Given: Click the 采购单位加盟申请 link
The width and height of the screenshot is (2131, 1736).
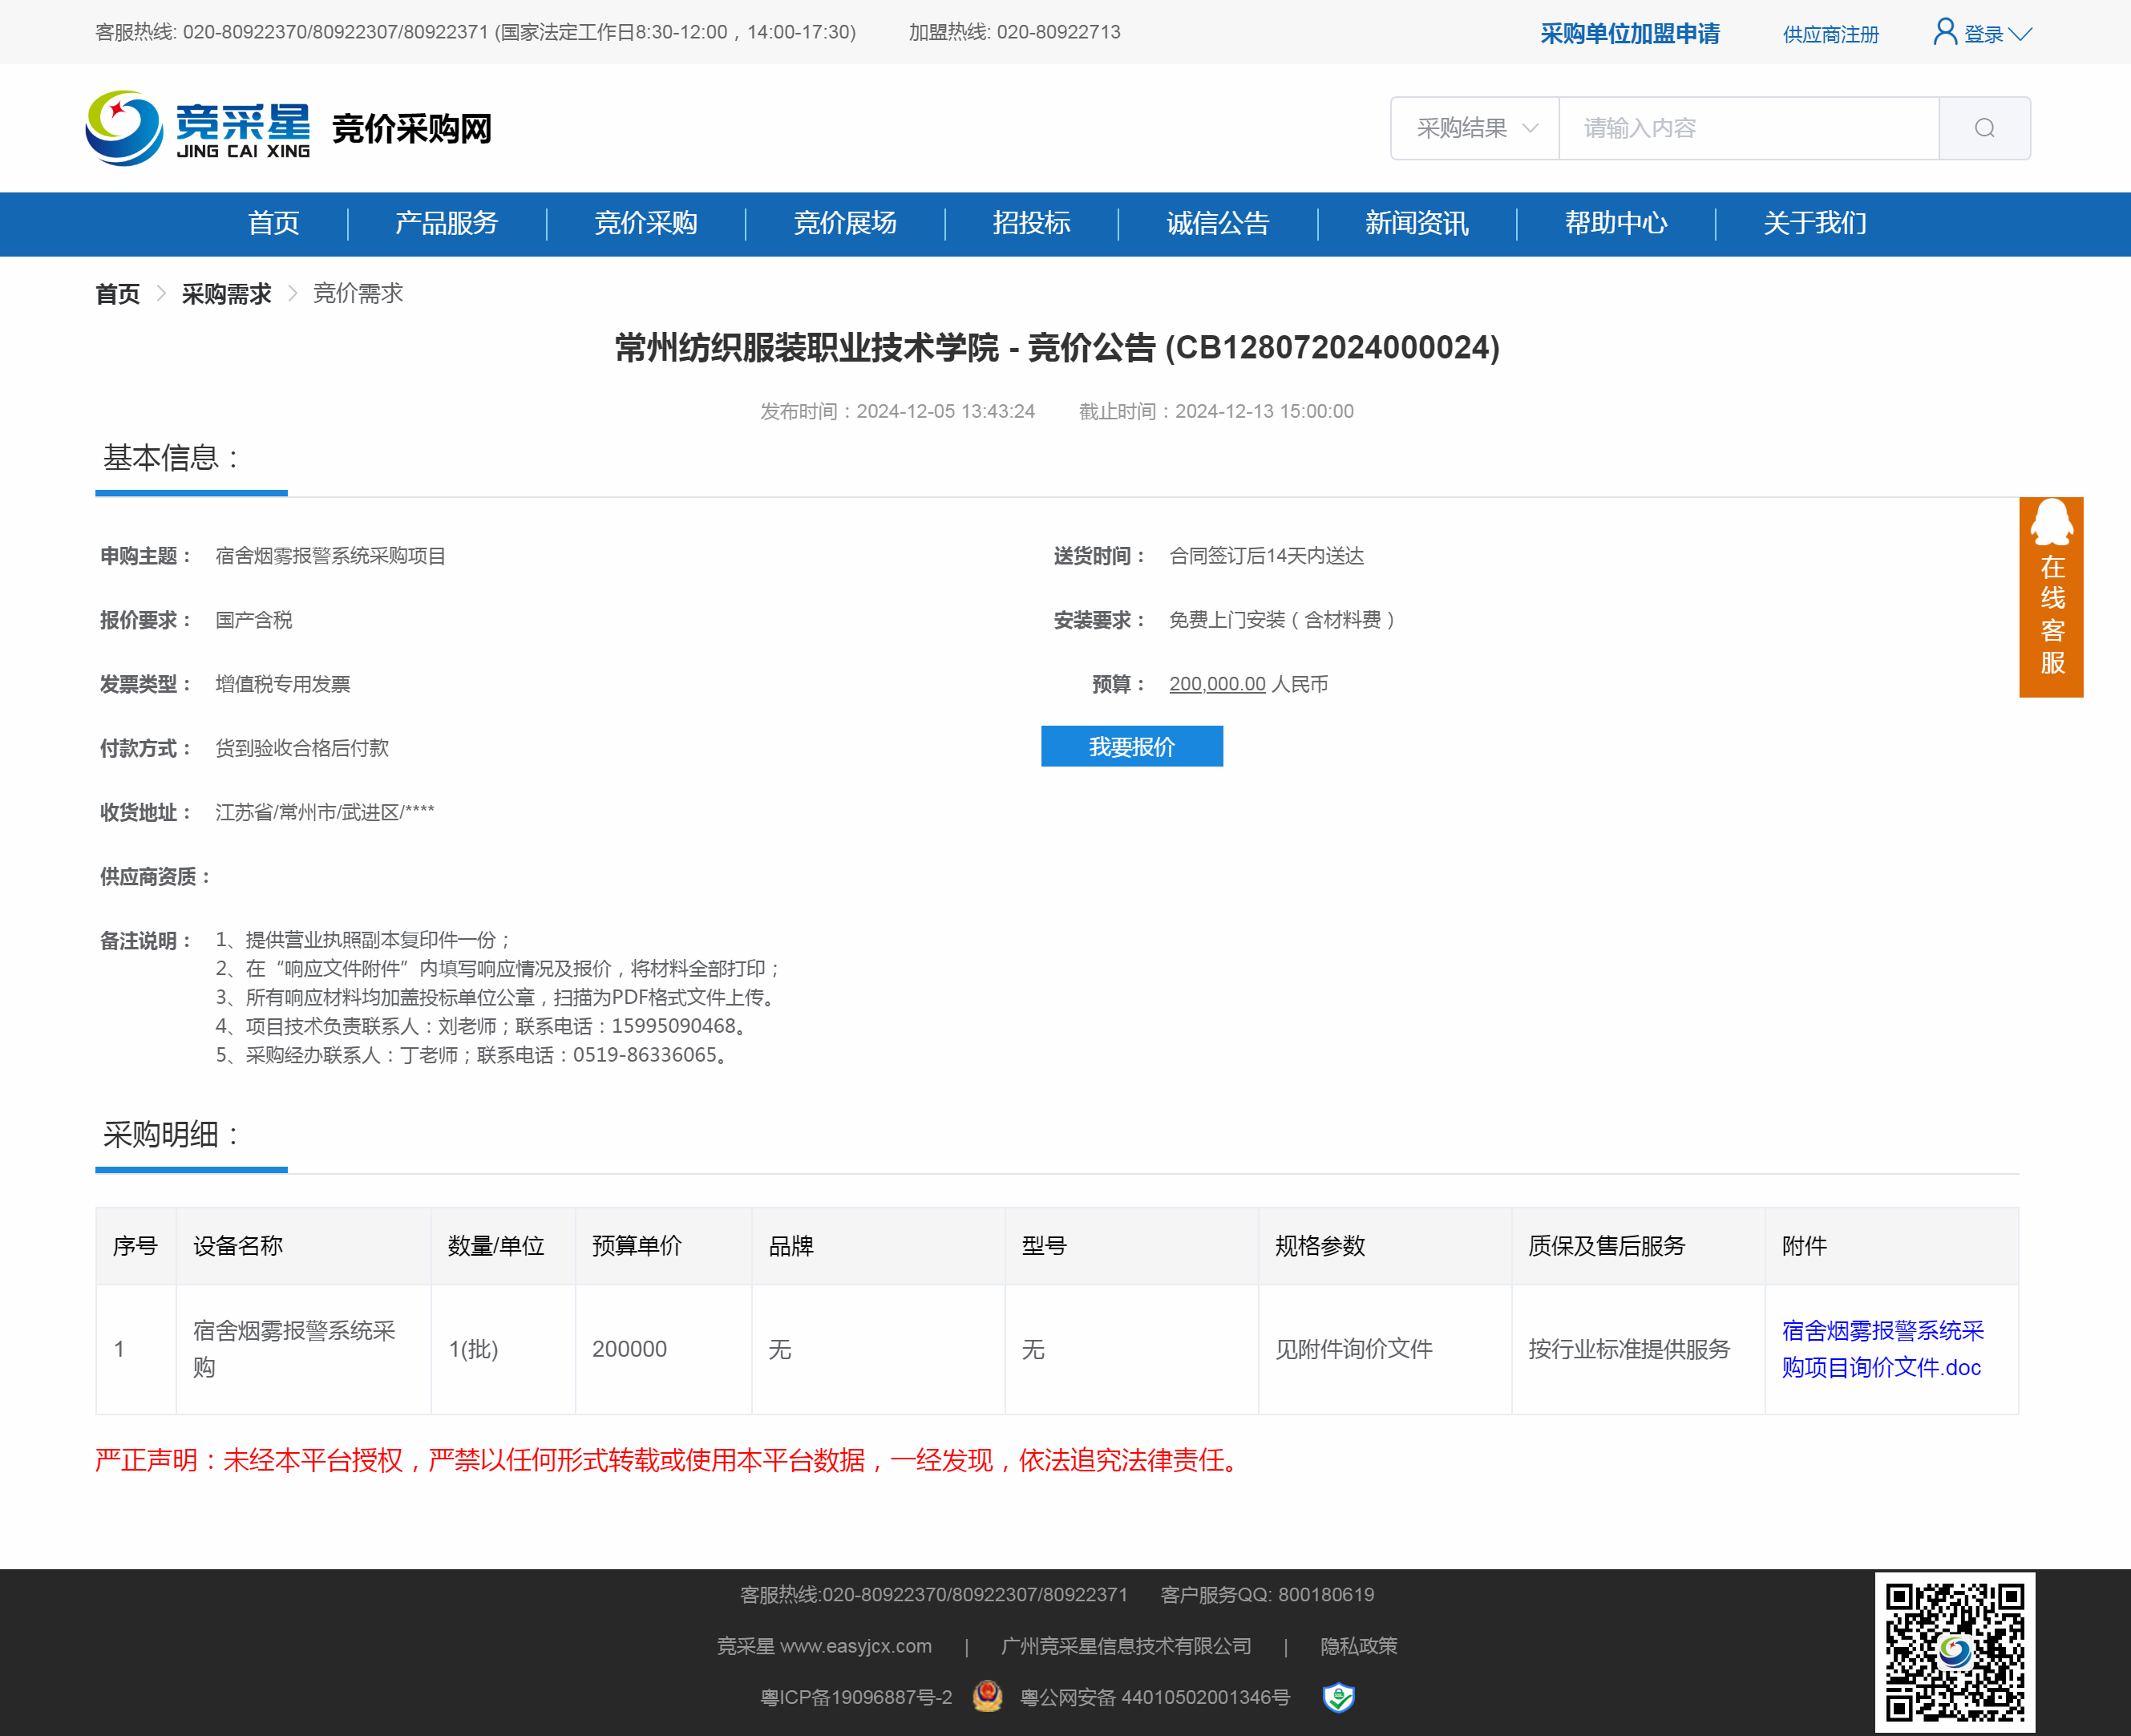Looking at the screenshot, I should click(1629, 34).
